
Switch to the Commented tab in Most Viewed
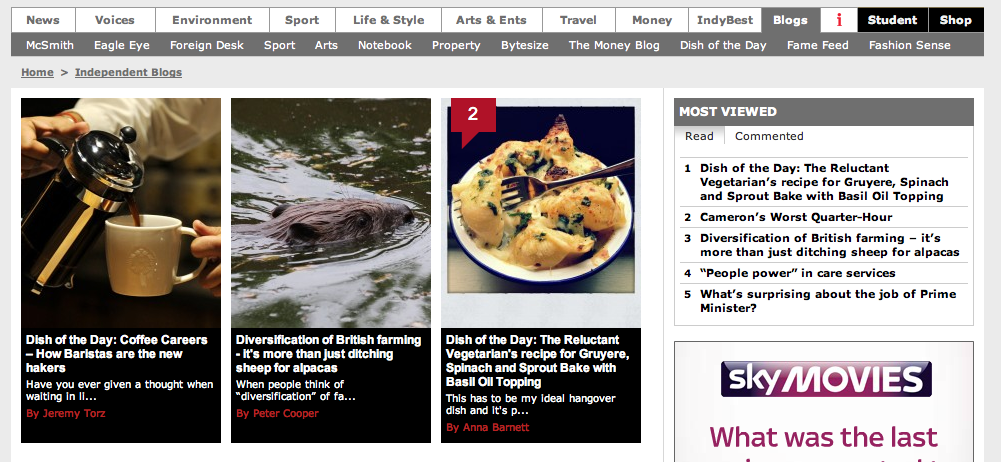tap(769, 136)
